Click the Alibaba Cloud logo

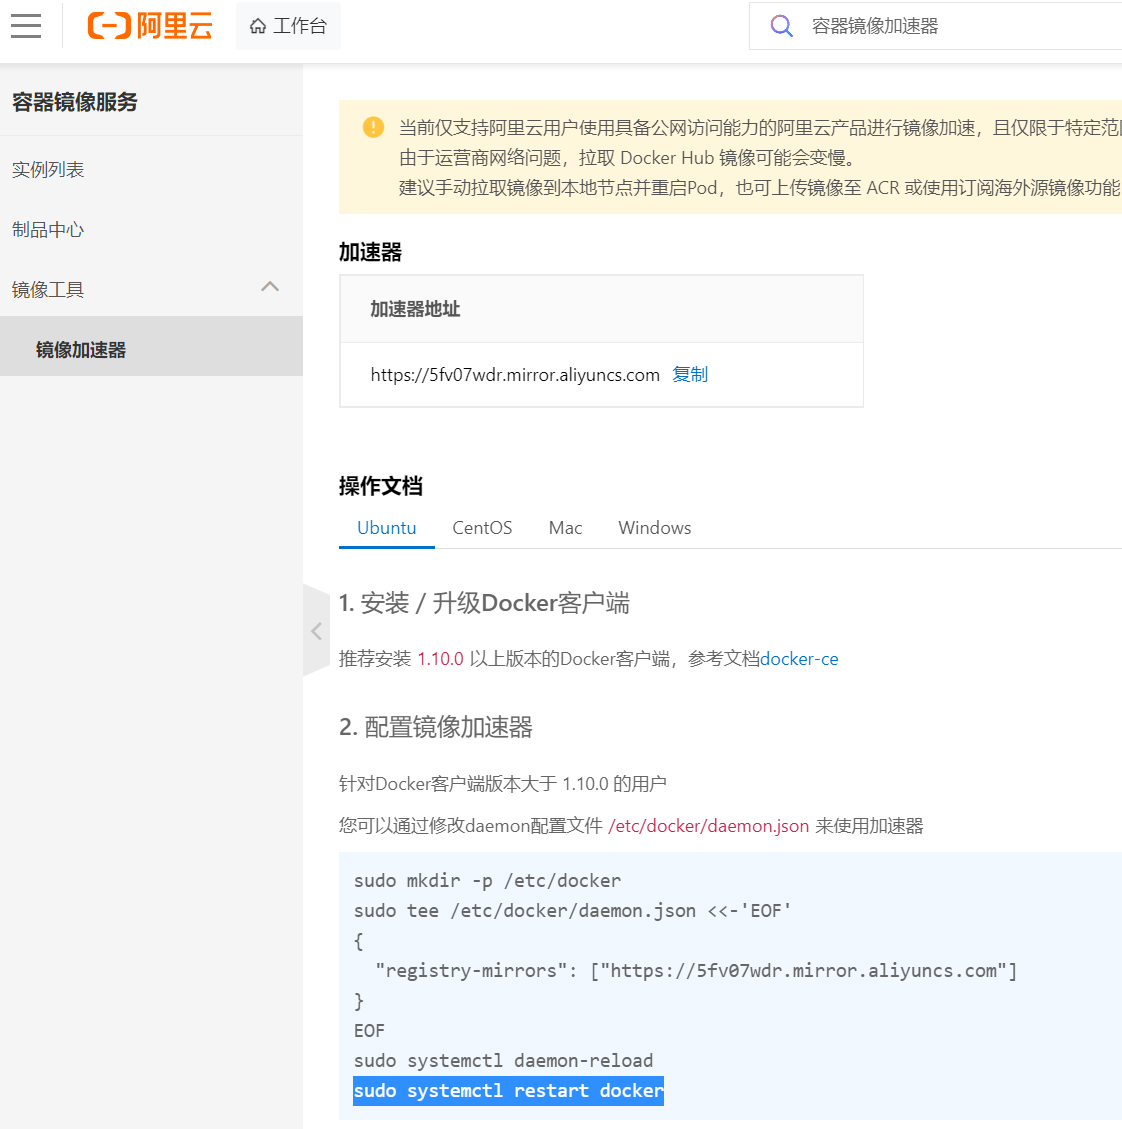[x=150, y=26]
